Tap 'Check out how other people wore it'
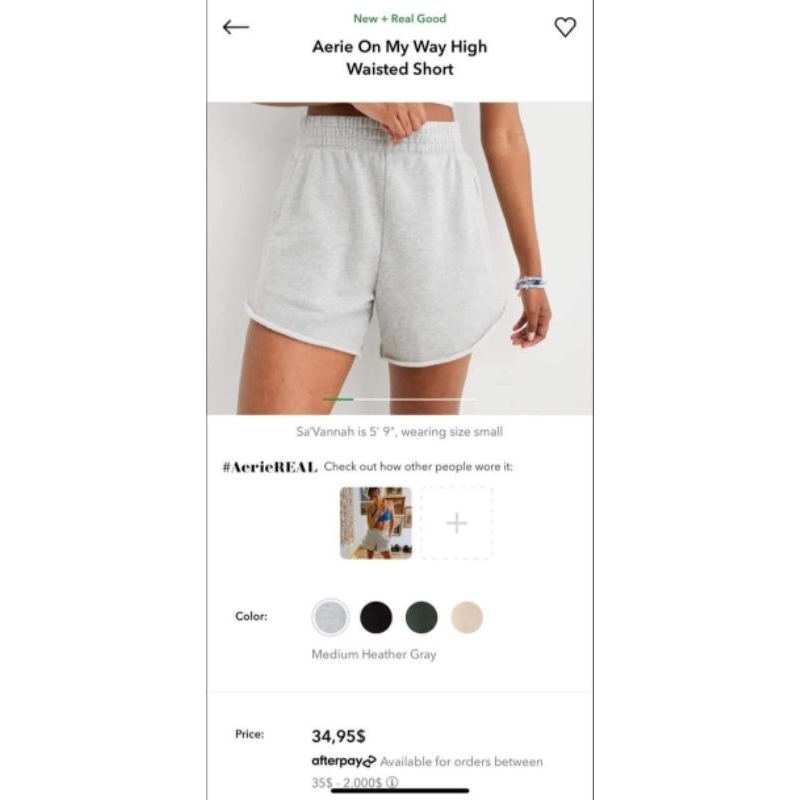The width and height of the screenshot is (800, 800). (418, 466)
